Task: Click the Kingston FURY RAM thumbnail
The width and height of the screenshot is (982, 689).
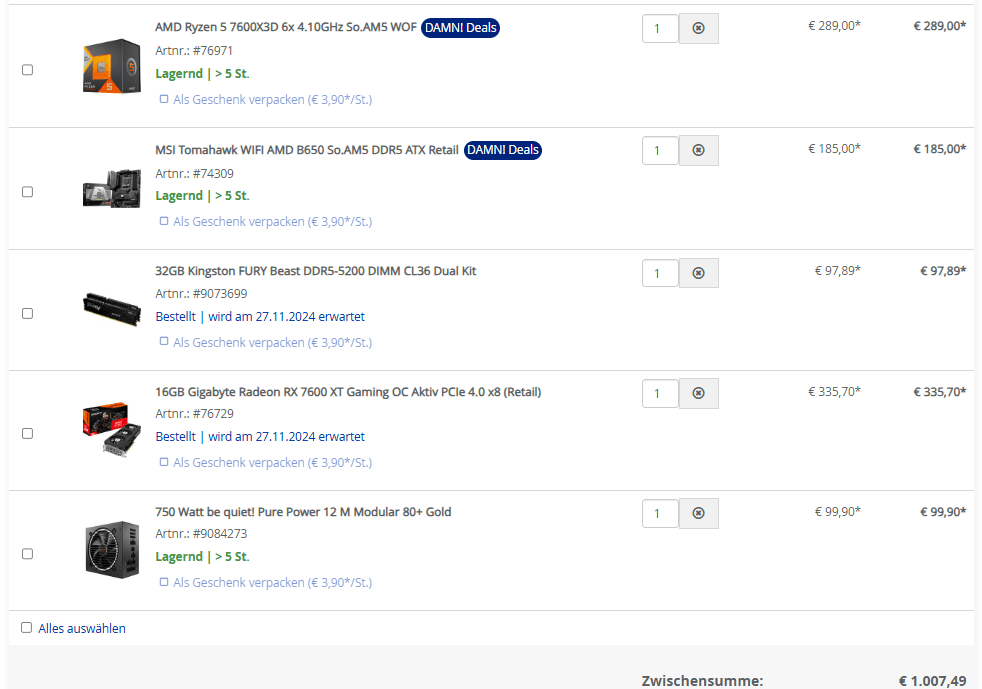Action: click(111, 309)
